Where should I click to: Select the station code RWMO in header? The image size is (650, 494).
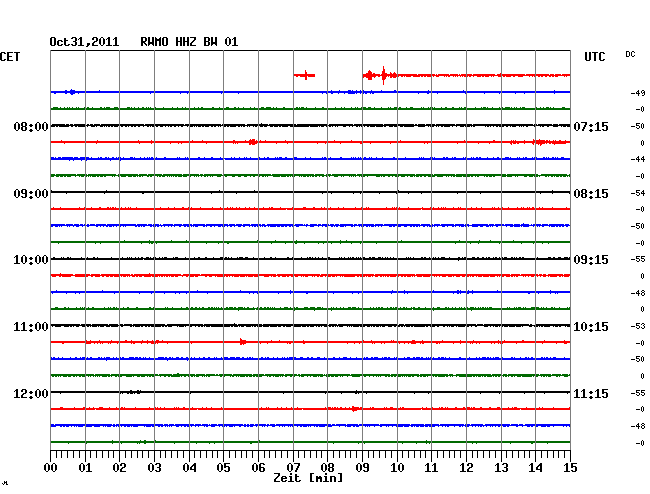[x=154, y=42]
